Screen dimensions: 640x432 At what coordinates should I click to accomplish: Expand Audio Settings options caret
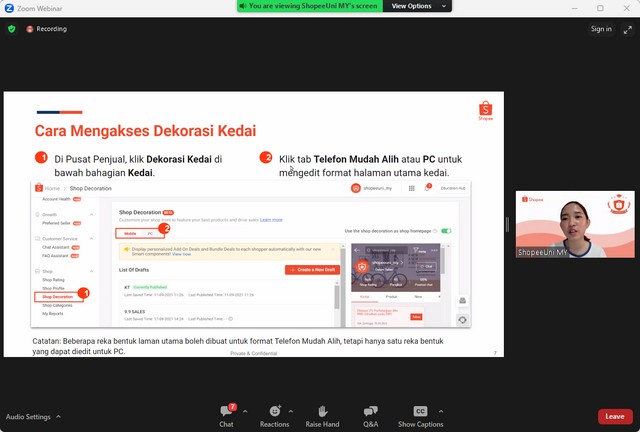[x=58, y=417]
